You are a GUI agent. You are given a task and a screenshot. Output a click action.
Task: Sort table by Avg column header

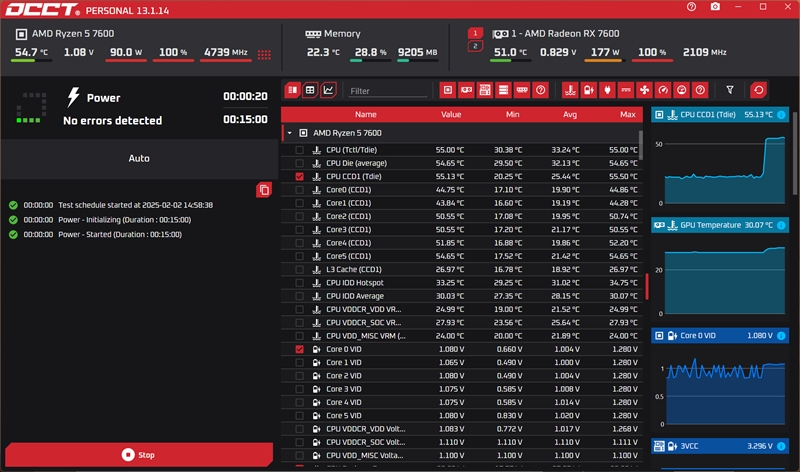pos(570,114)
